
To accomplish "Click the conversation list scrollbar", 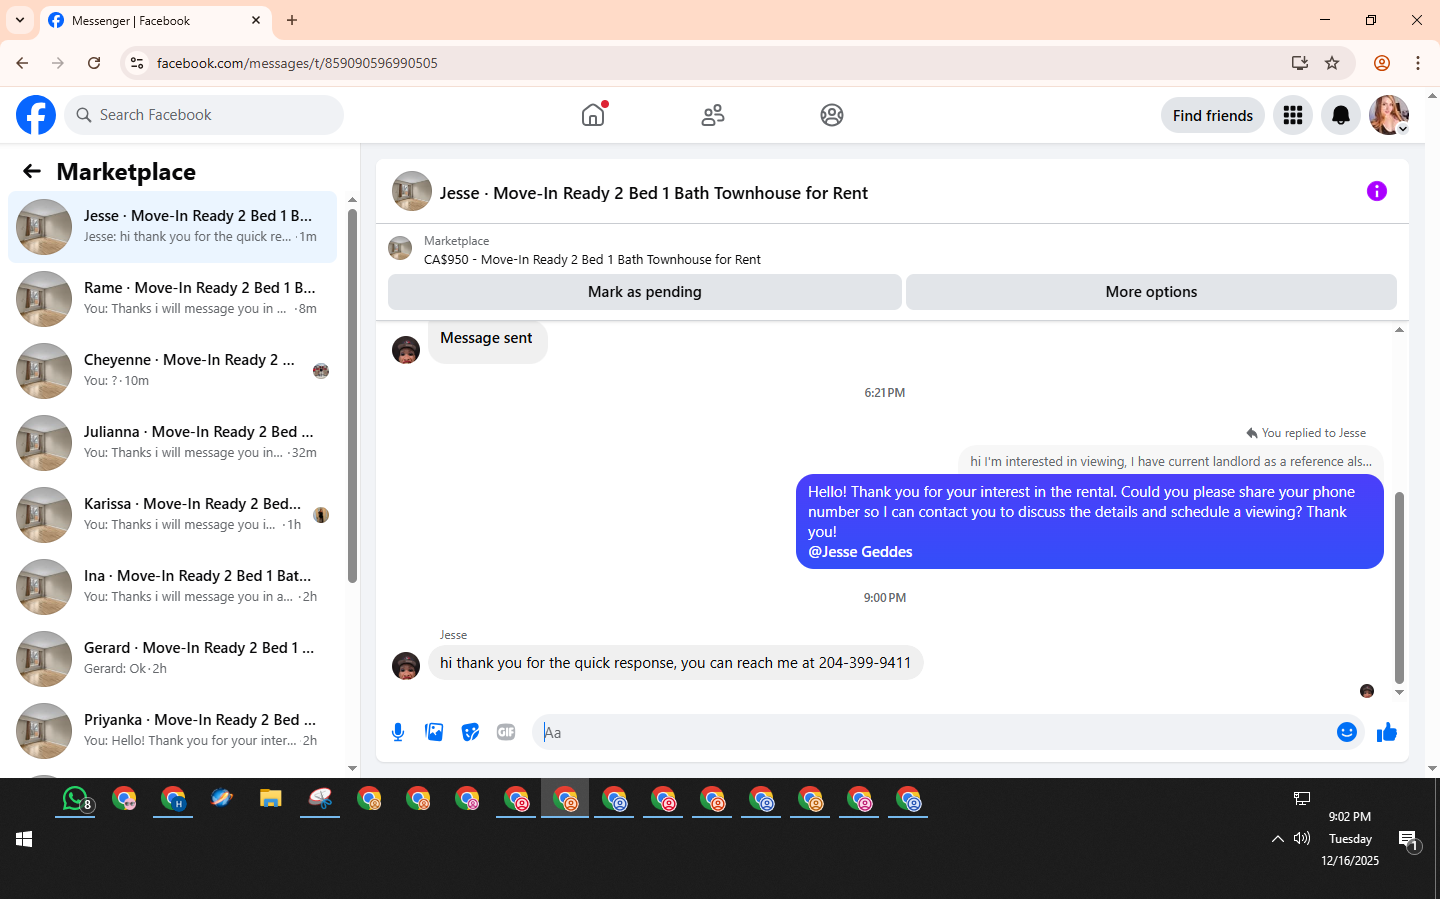I will pos(352,395).
